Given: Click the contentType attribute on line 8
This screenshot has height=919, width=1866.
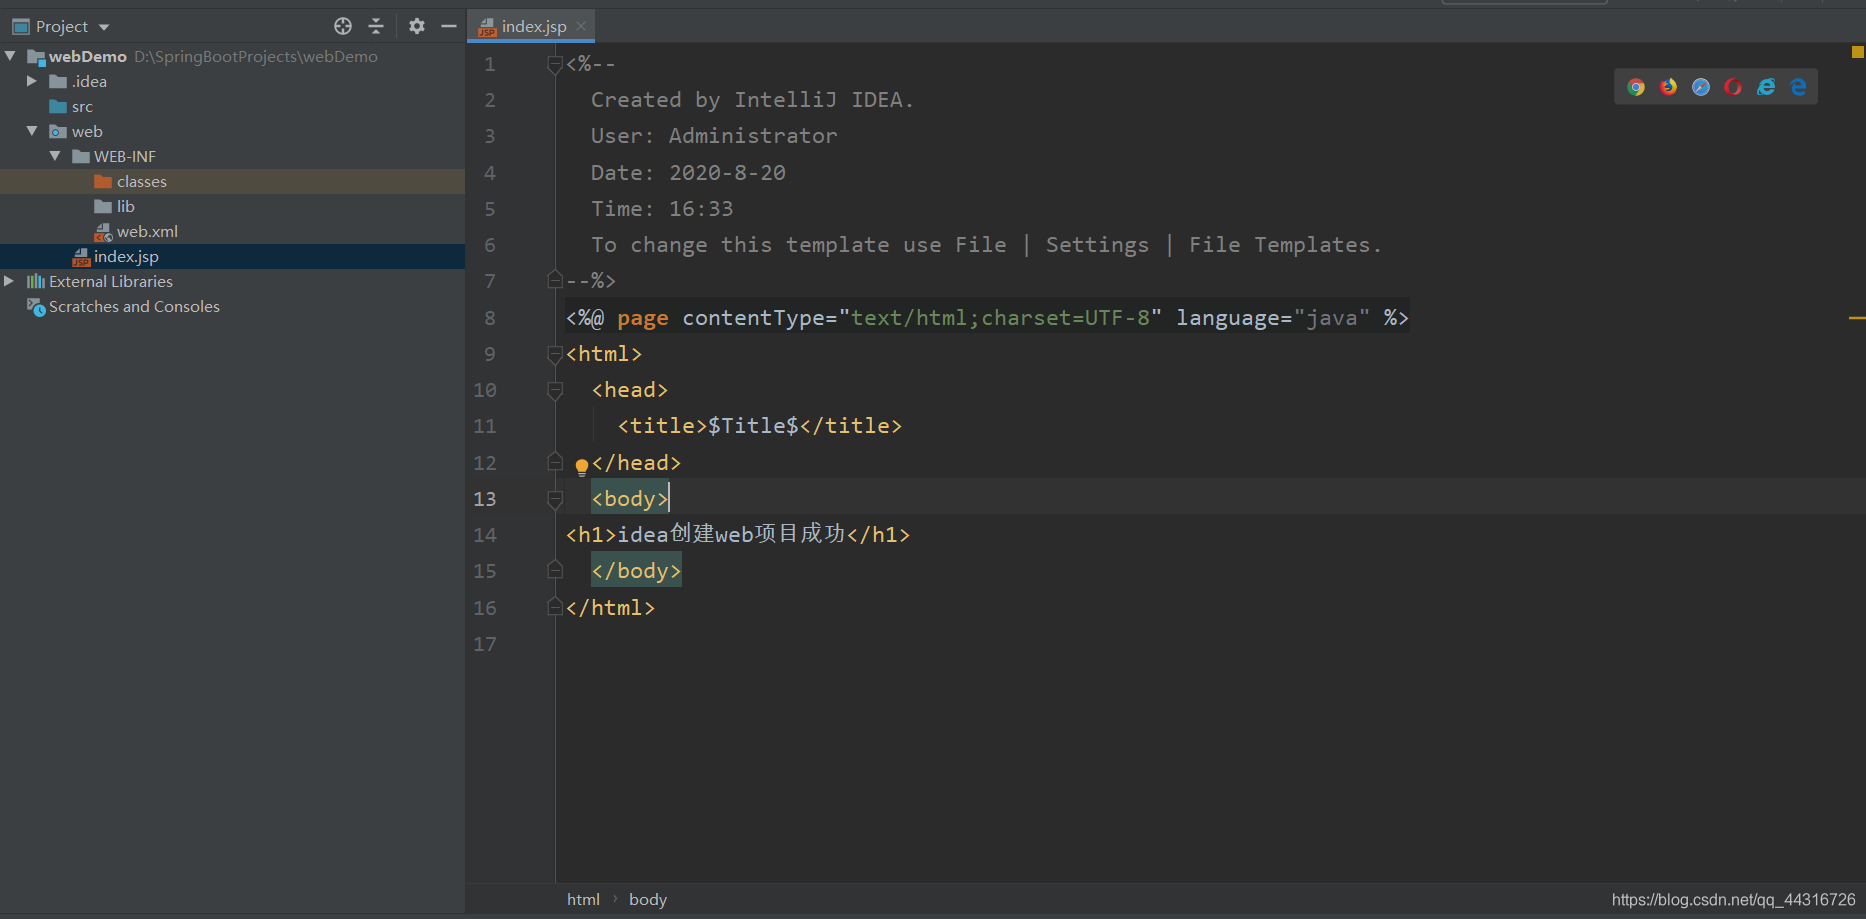Looking at the screenshot, I should [753, 318].
